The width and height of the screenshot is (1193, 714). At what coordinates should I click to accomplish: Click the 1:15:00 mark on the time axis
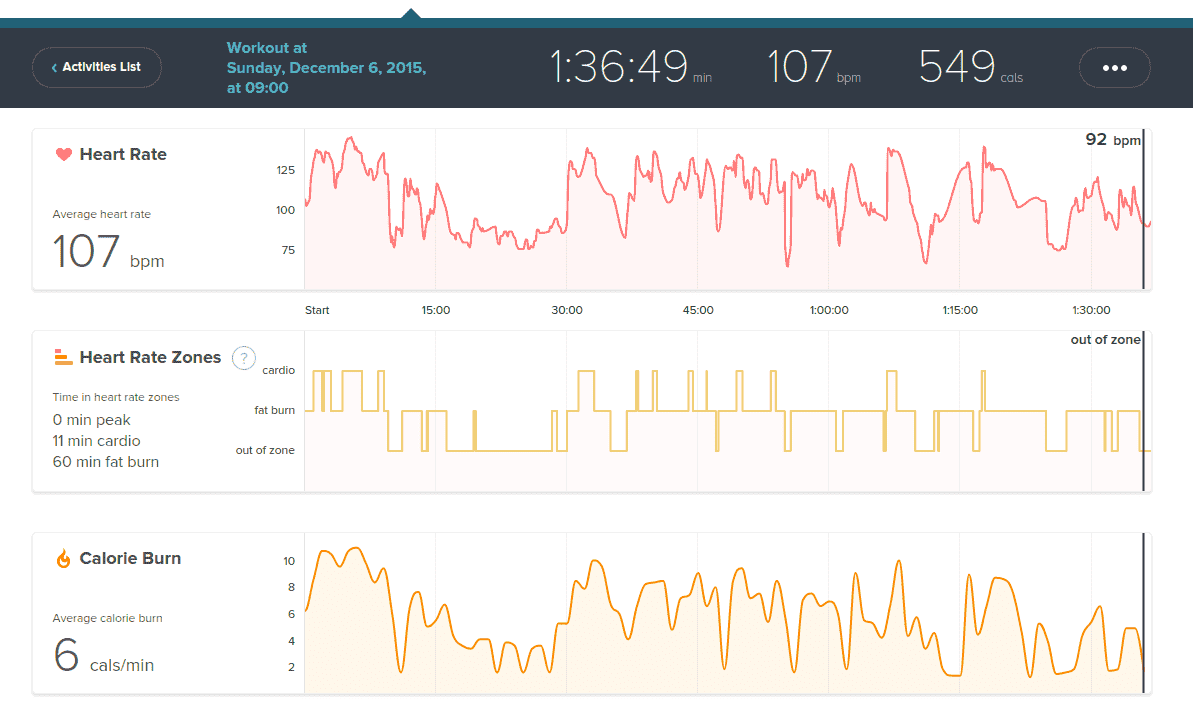(960, 310)
